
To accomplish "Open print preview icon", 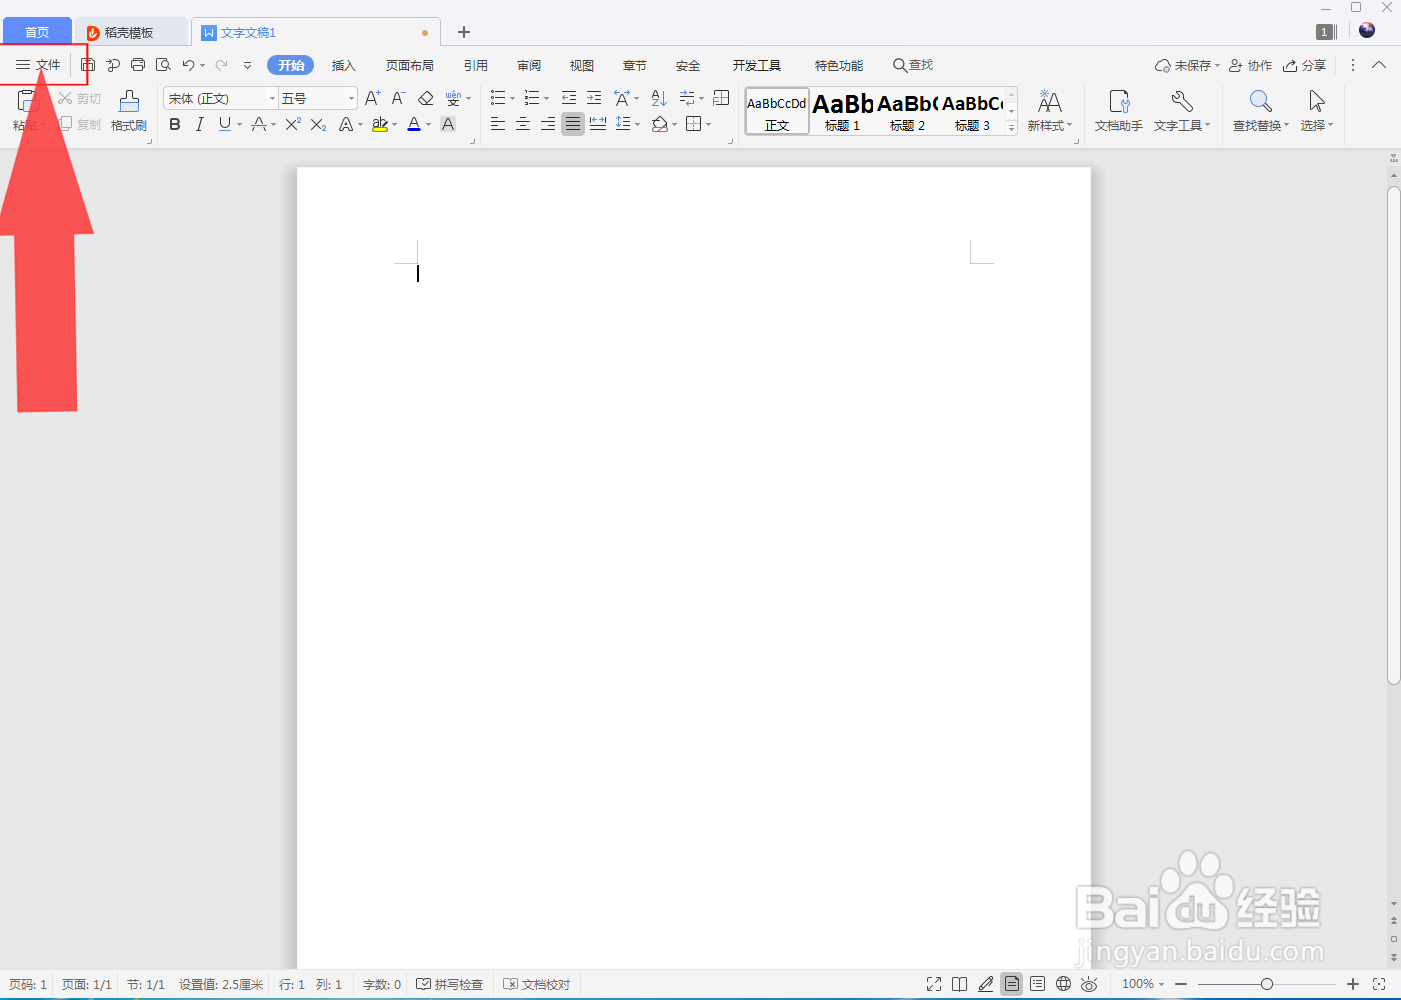I will (163, 65).
